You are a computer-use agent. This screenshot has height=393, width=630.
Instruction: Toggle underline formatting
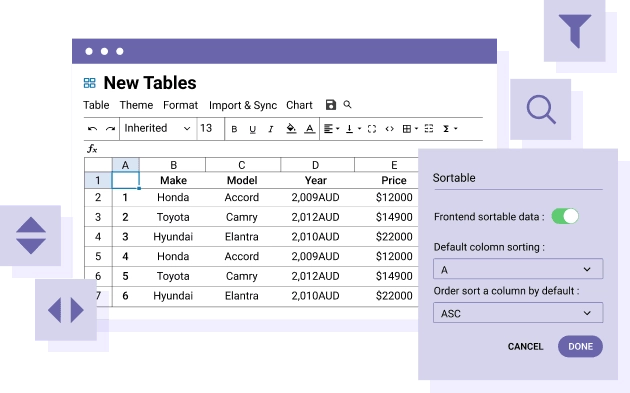(x=252, y=129)
